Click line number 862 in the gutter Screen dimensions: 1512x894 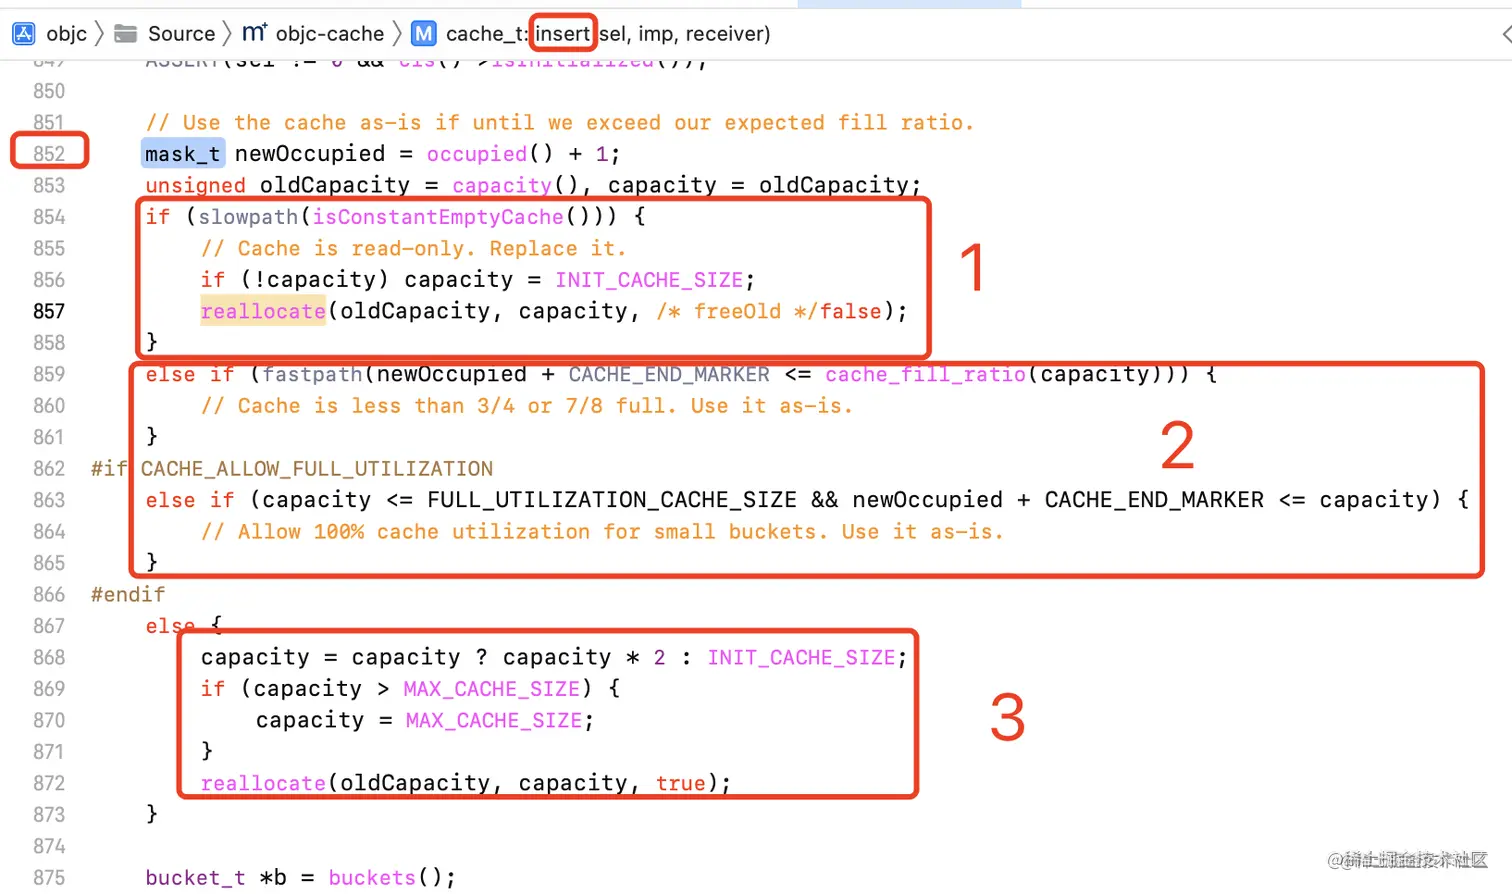49,469
